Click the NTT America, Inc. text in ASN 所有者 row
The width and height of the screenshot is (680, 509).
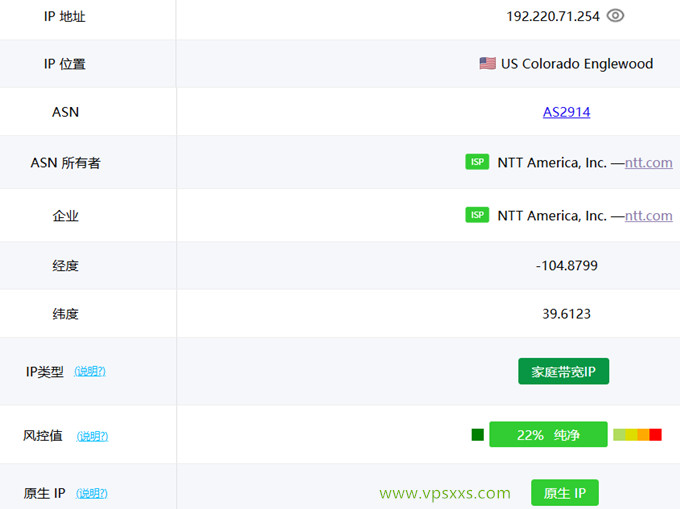552,163
